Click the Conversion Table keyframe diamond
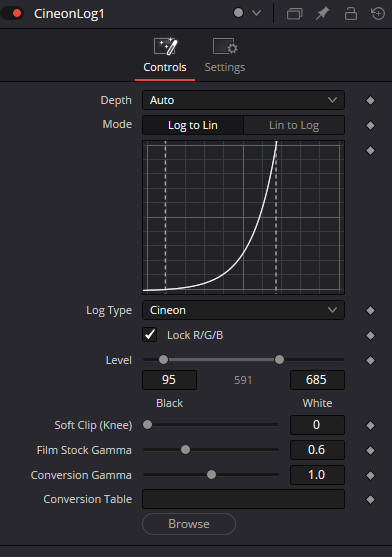 (370, 499)
